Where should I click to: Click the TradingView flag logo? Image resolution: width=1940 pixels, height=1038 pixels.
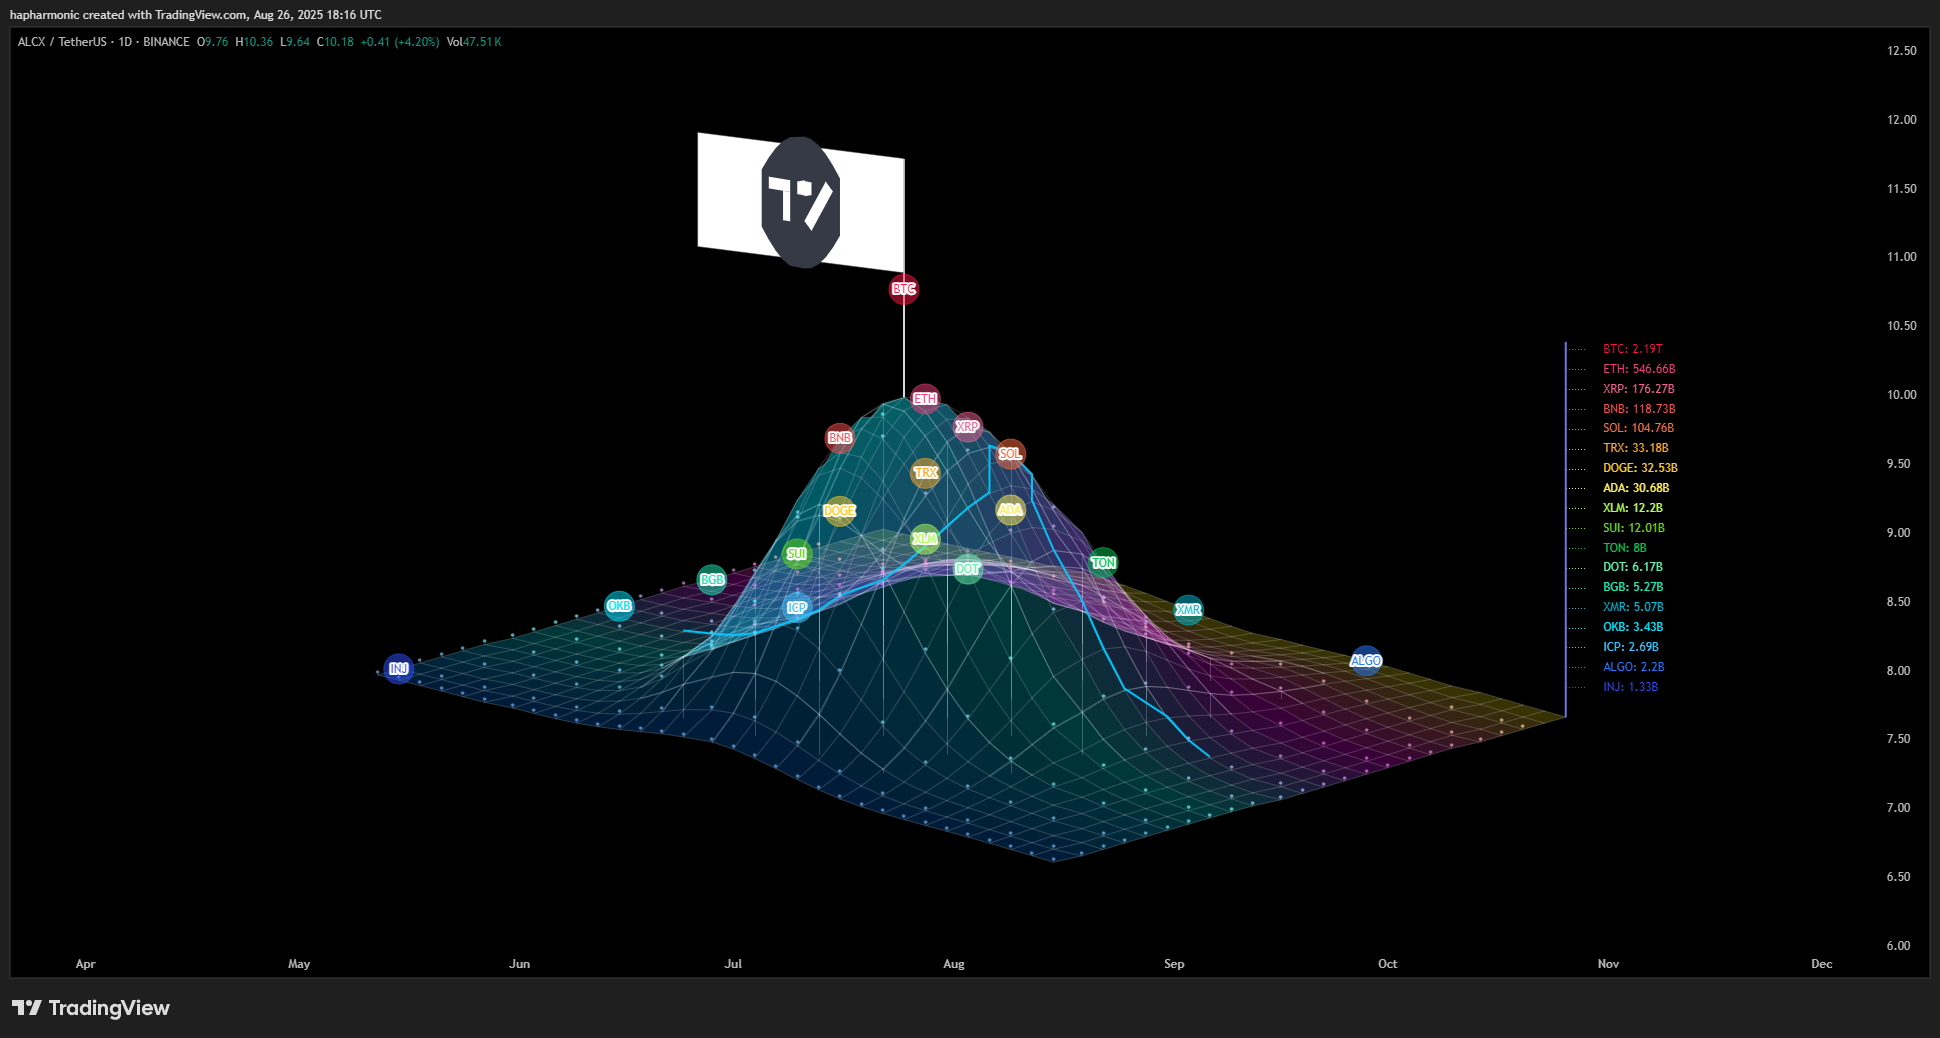pyautogui.click(x=801, y=202)
